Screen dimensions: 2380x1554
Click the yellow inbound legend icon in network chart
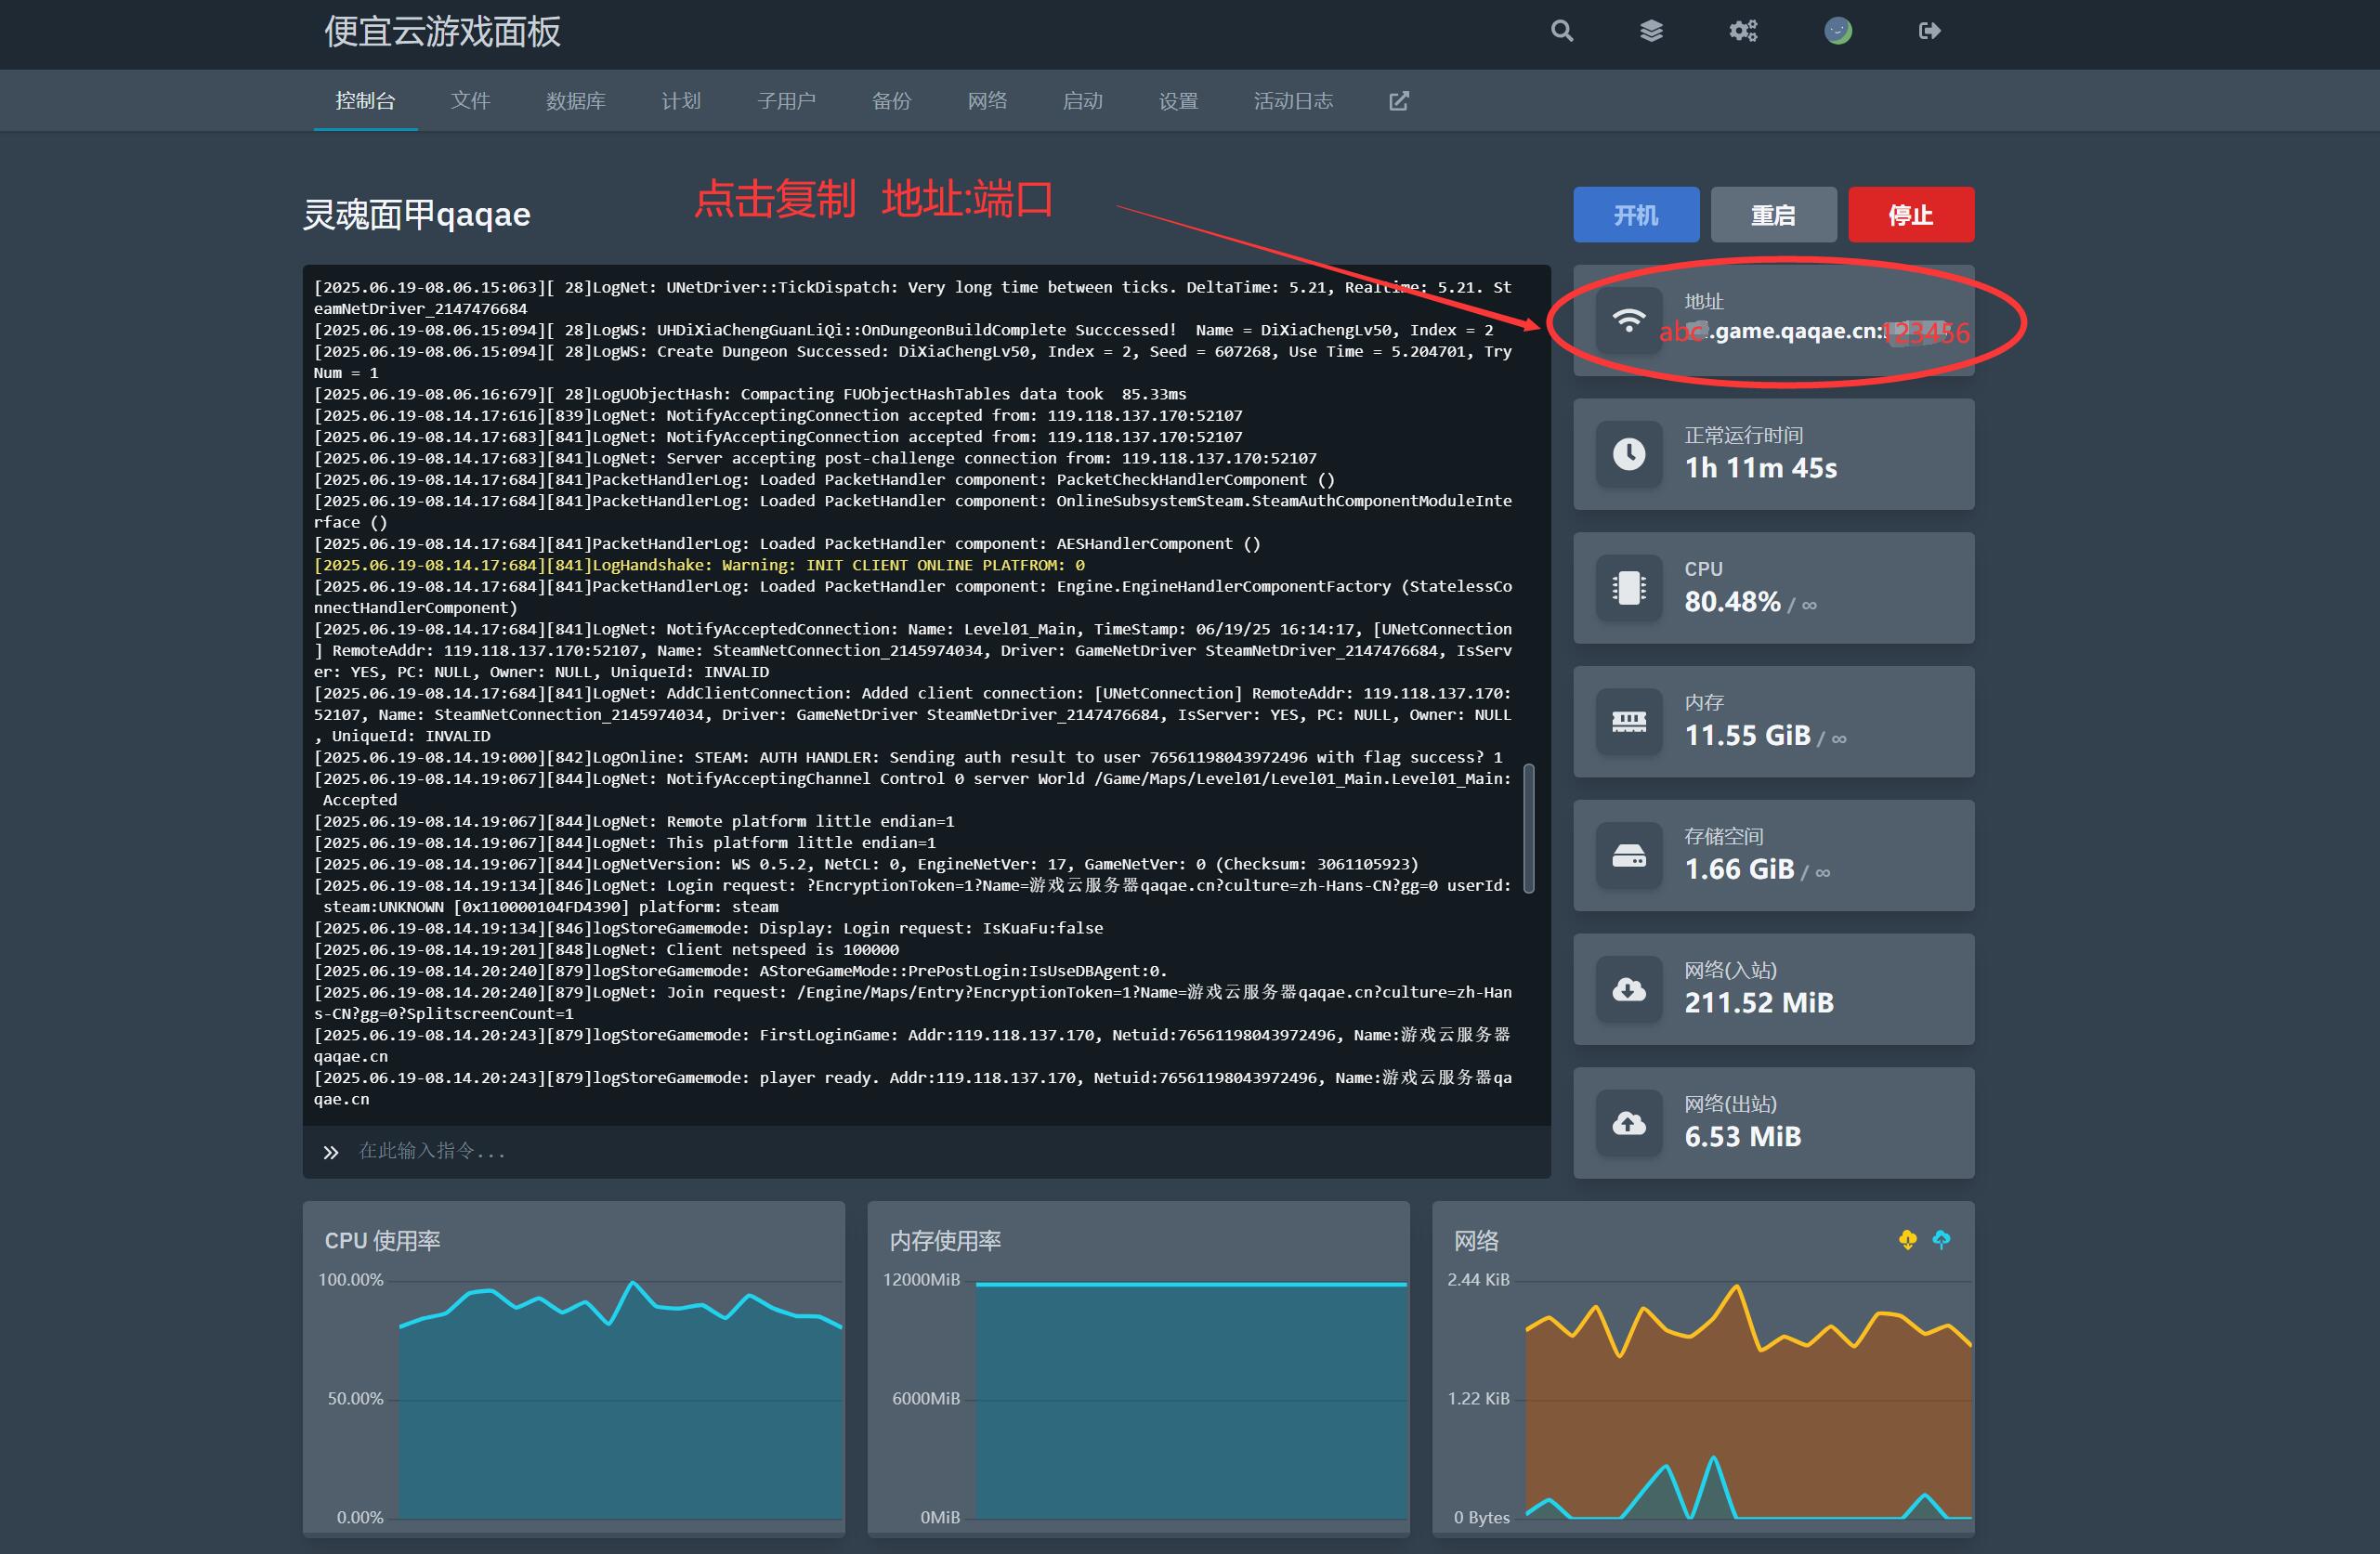[1907, 1240]
